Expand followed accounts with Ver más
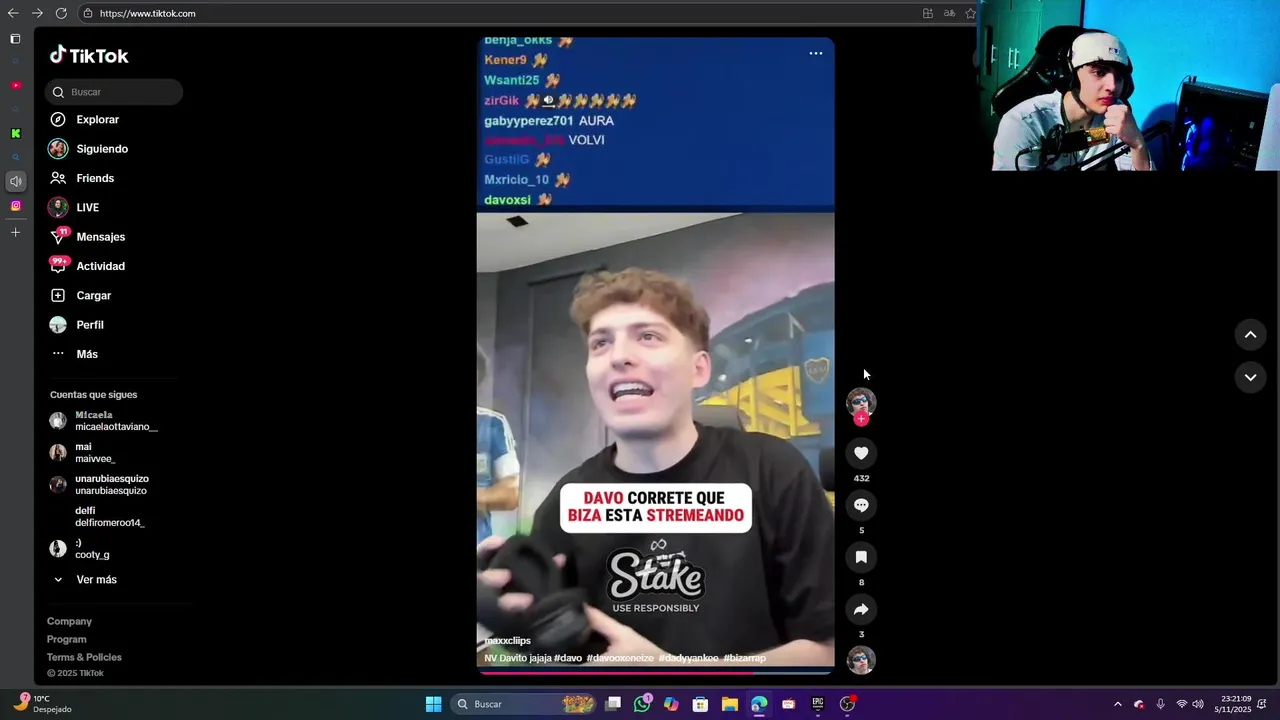This screenshot has width=1280, height=720. point(96,579)
